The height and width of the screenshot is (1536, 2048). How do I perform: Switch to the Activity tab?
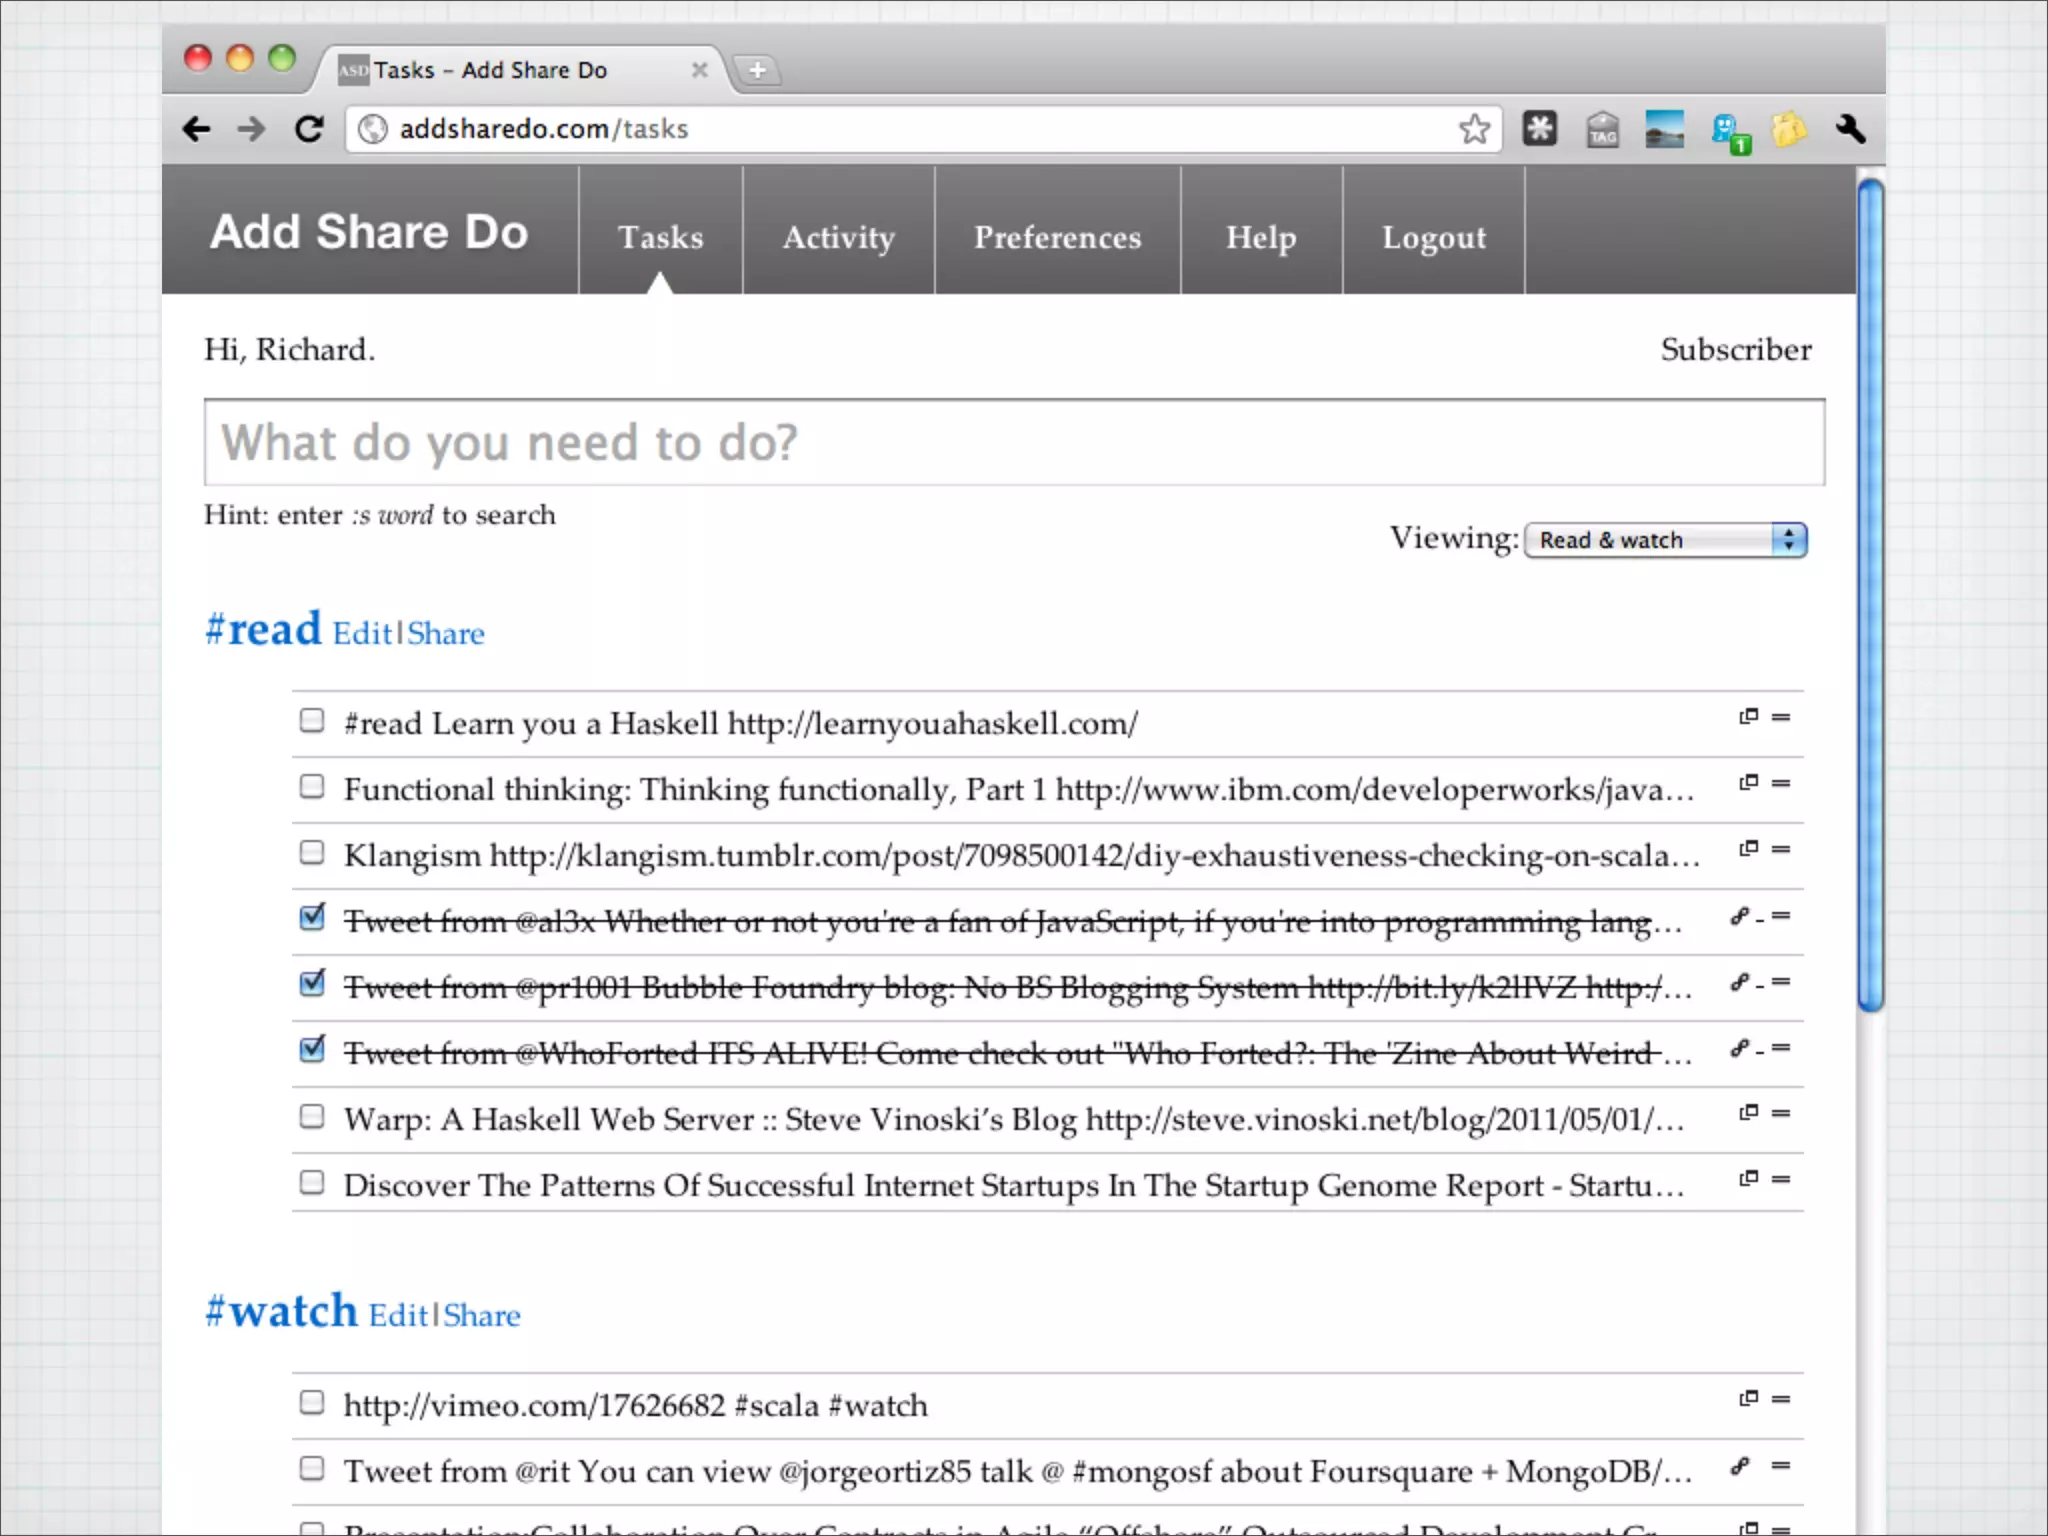(838, 237)
